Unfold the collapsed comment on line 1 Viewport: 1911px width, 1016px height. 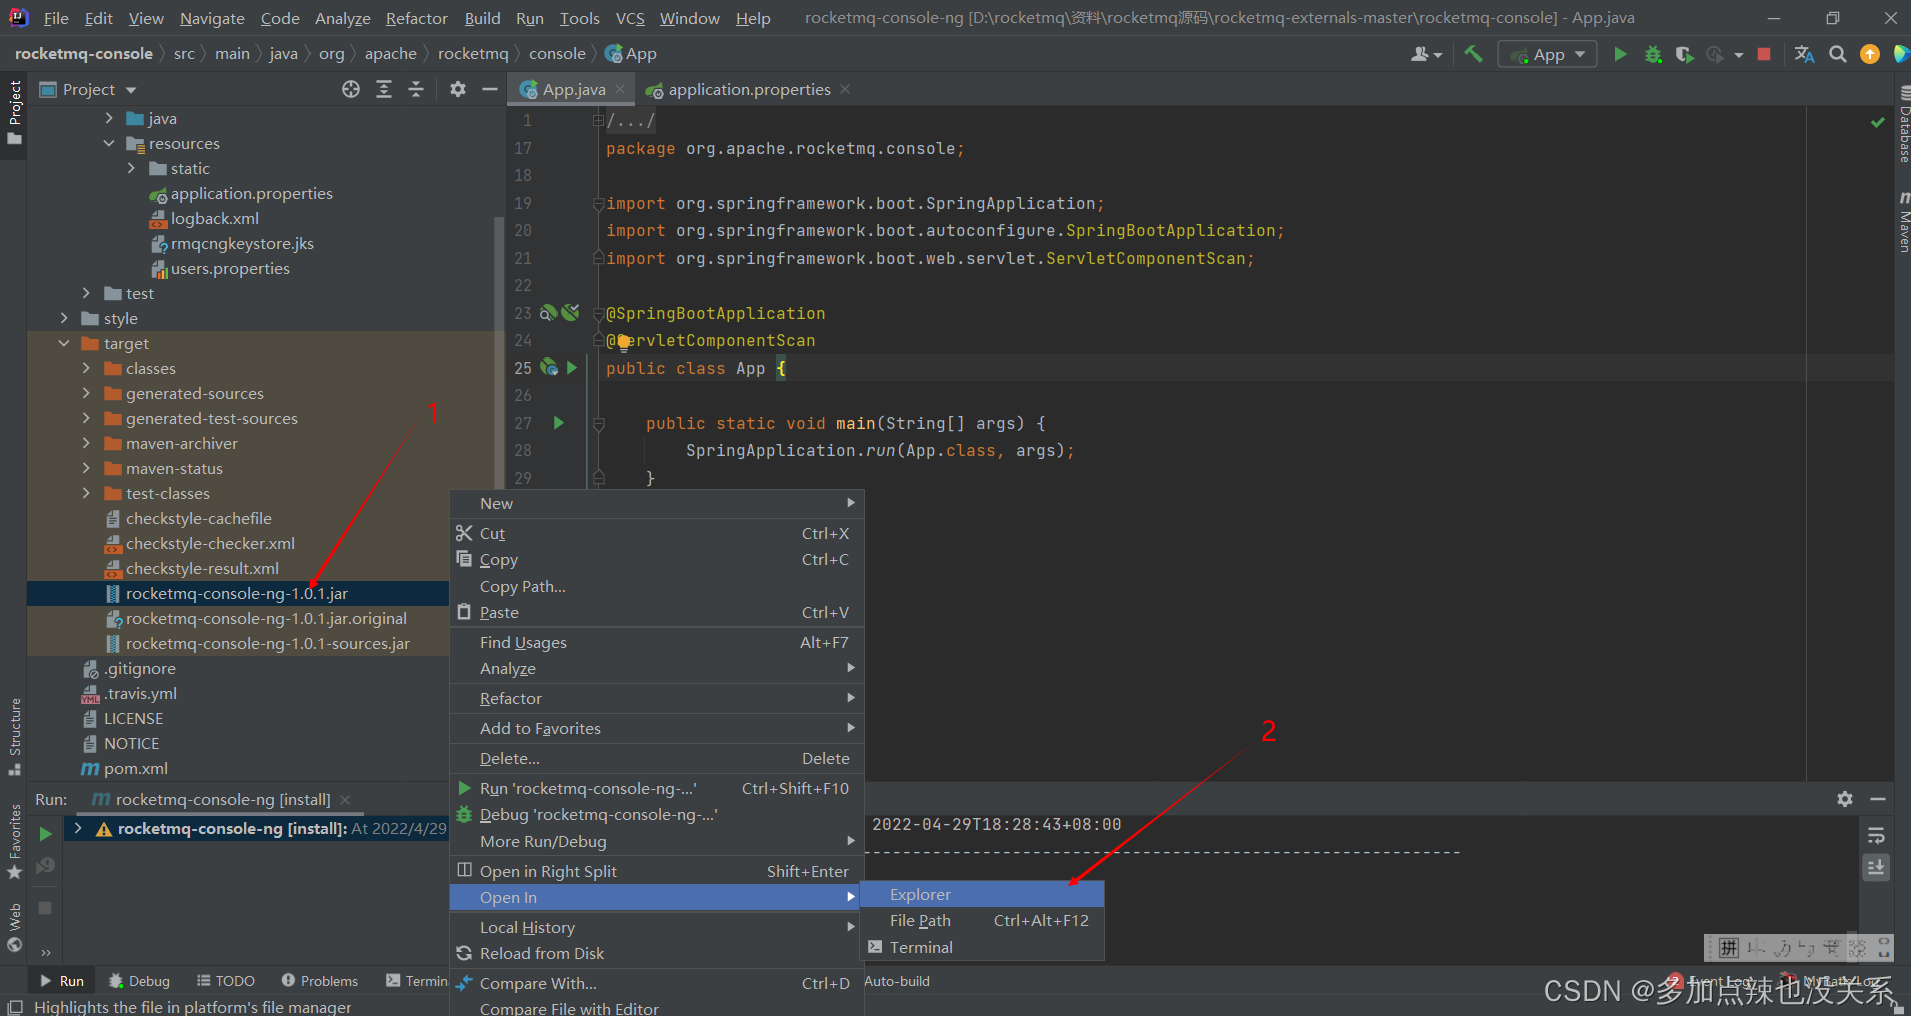598,120
